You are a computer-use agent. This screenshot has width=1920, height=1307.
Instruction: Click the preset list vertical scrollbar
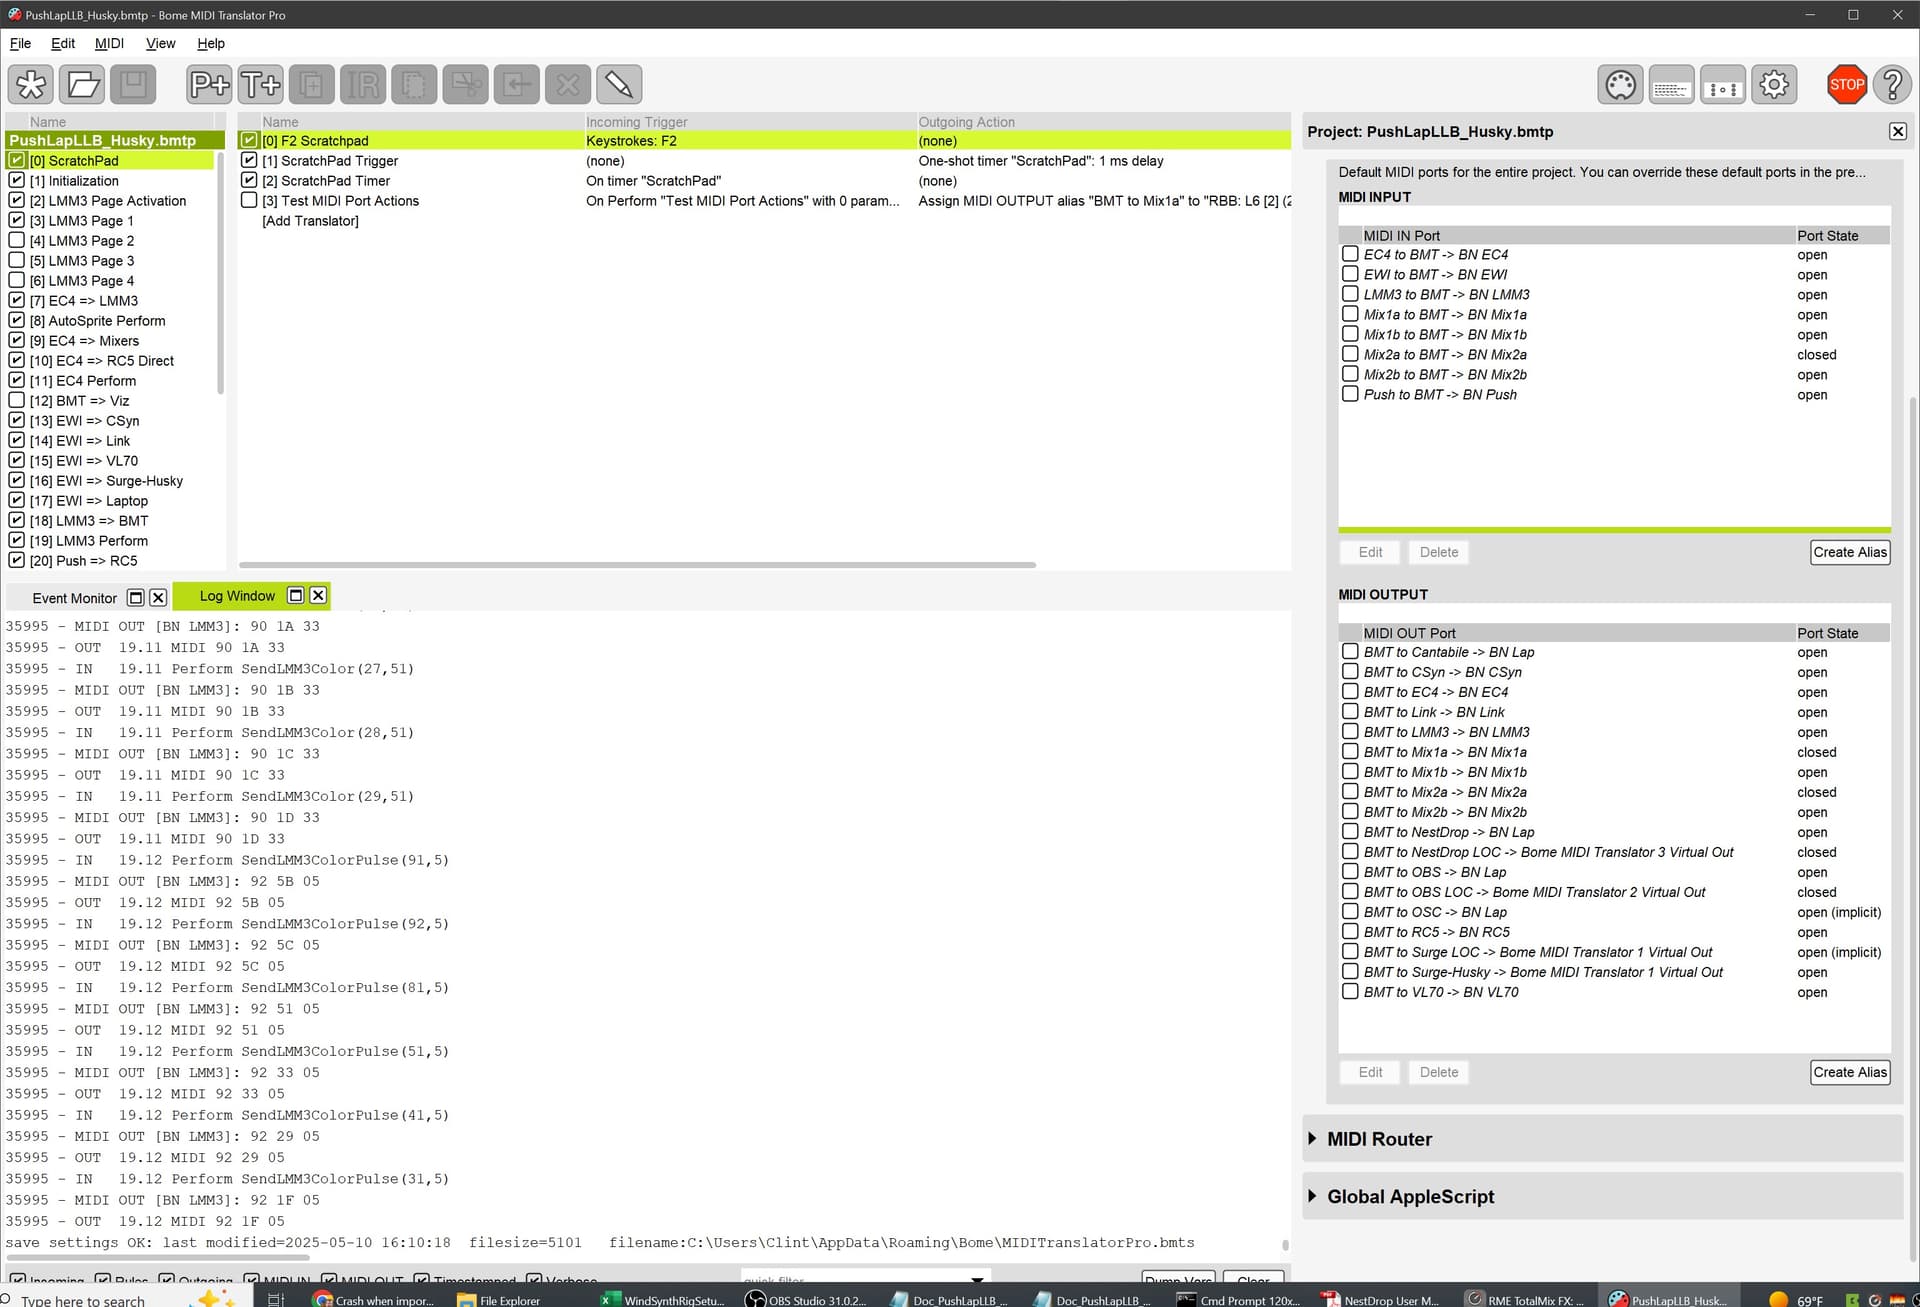point(220,272)
